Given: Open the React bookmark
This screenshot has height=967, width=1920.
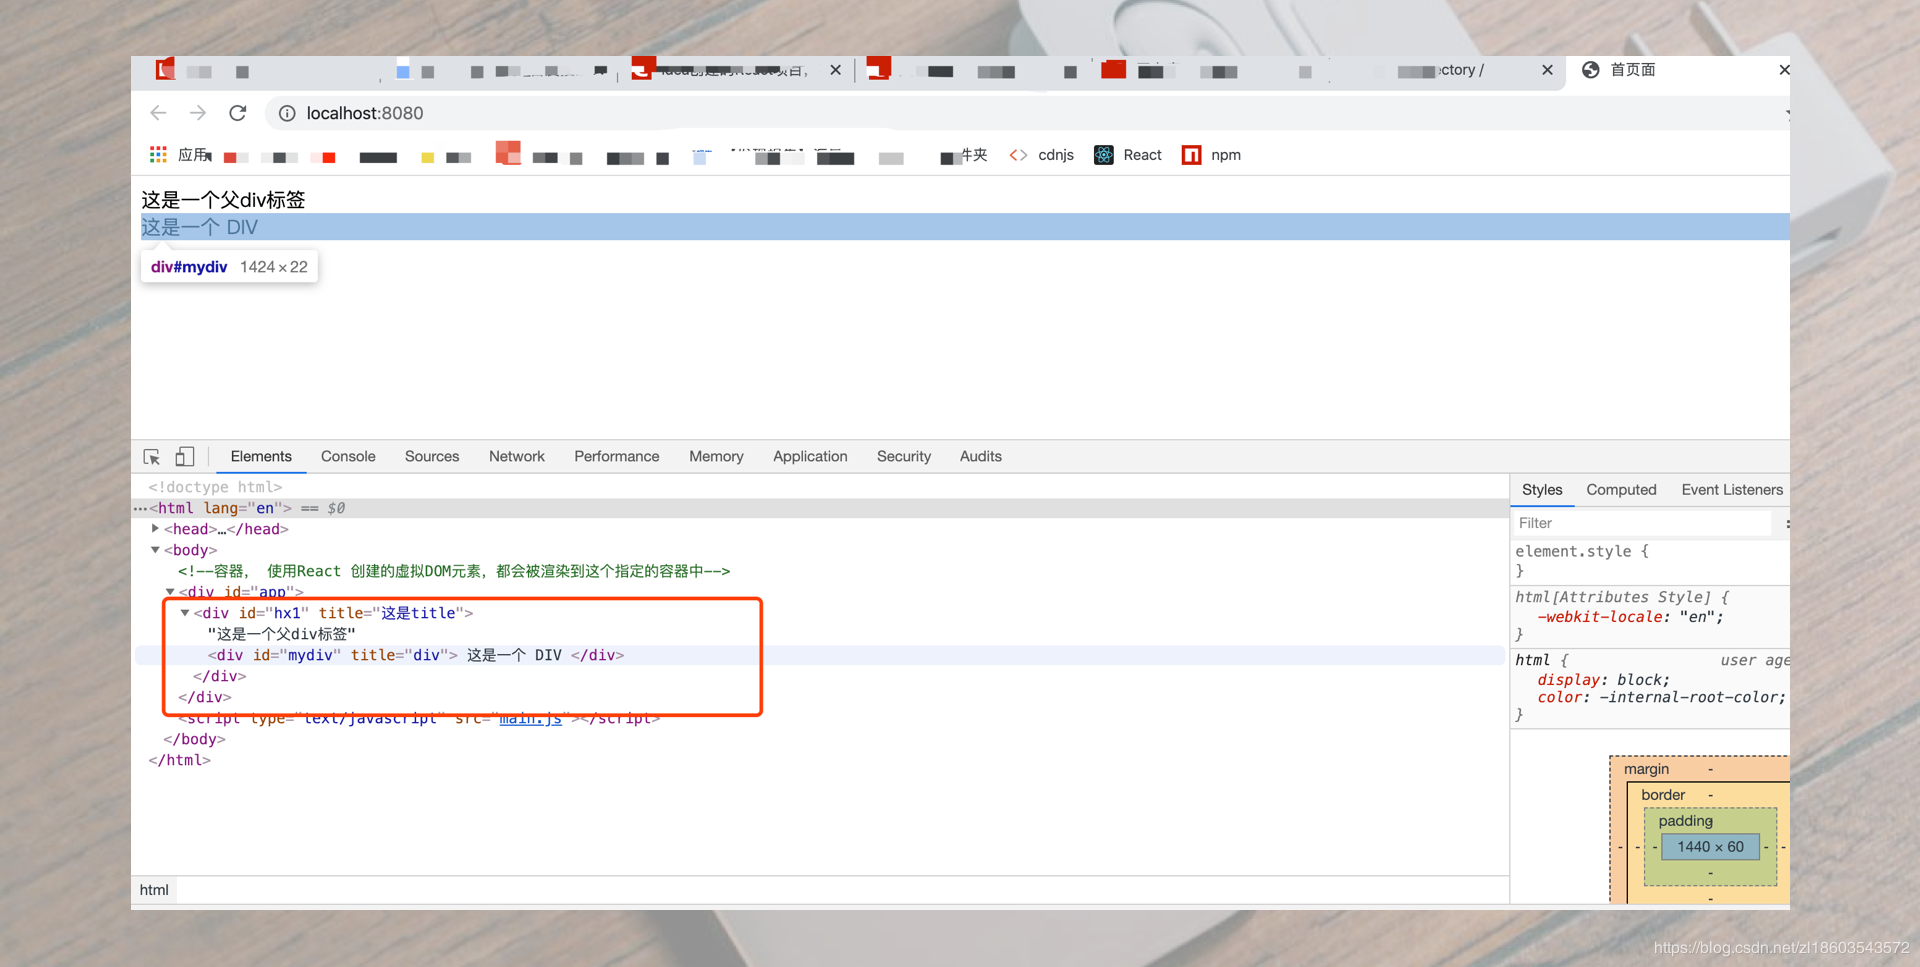Looking at the screenshot, I should point(1128,155).
